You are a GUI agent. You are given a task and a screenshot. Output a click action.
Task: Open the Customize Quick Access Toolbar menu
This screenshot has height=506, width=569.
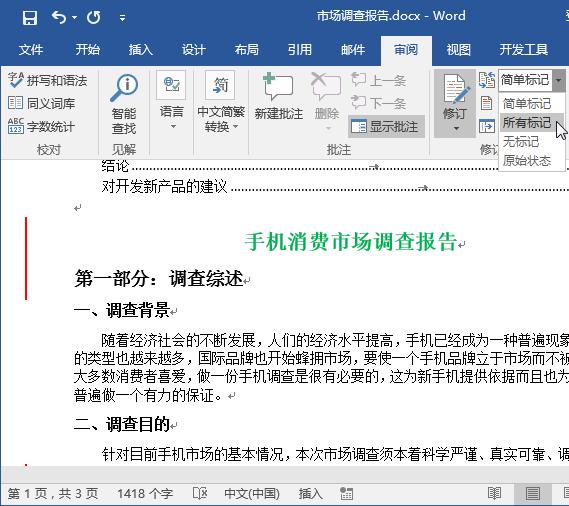[122, 17]
